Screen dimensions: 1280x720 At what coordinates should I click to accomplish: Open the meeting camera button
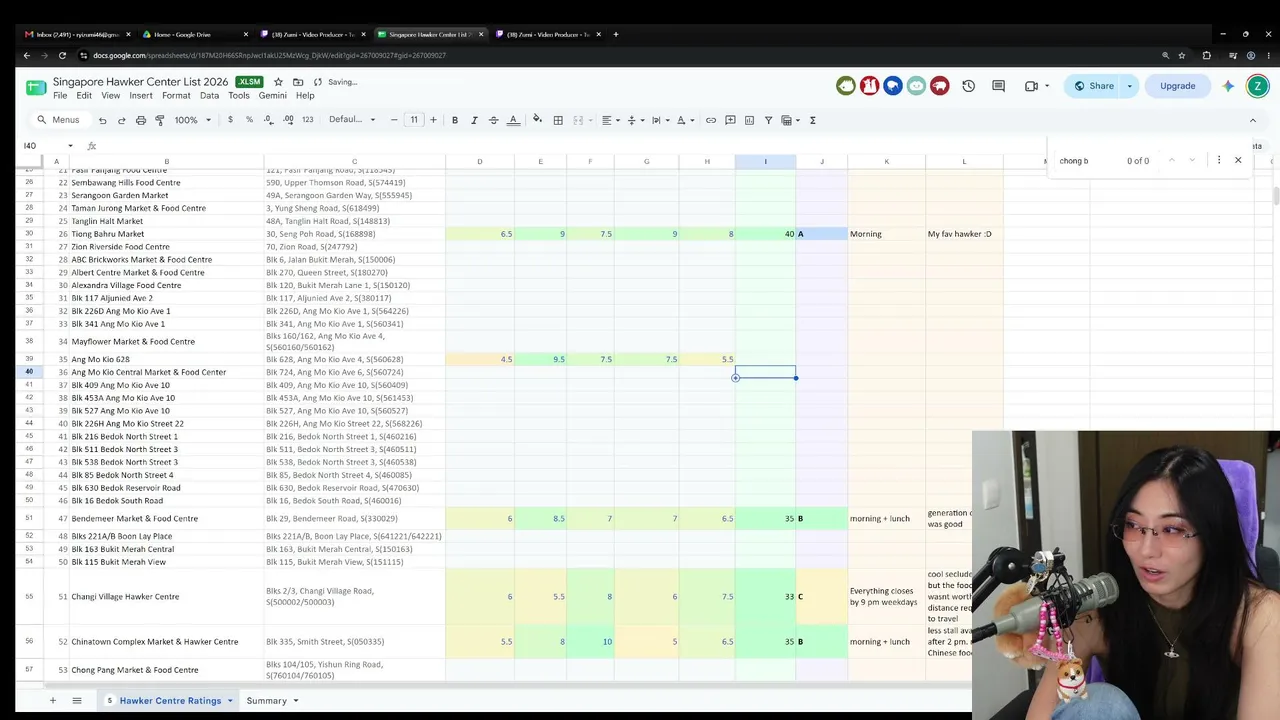tap(1031, 86)
